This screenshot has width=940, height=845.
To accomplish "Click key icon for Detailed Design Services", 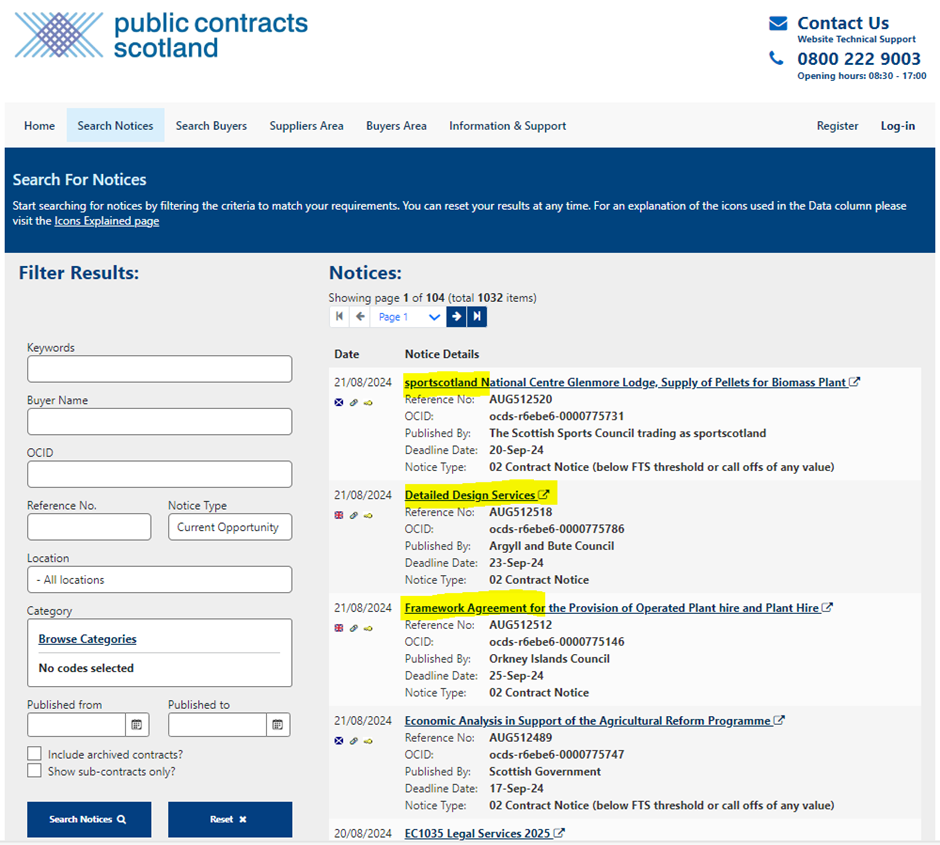I will pos(368,515).
